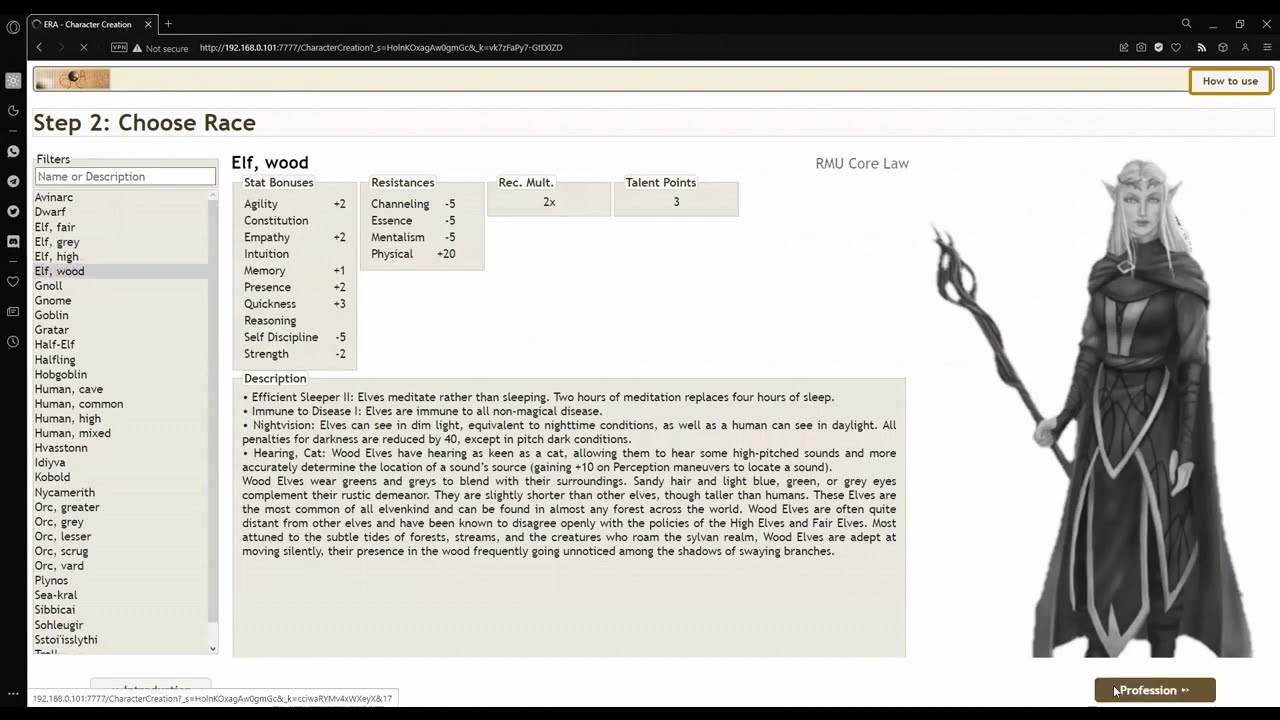
Task: Open the profile account icon
Action: 1245,47
